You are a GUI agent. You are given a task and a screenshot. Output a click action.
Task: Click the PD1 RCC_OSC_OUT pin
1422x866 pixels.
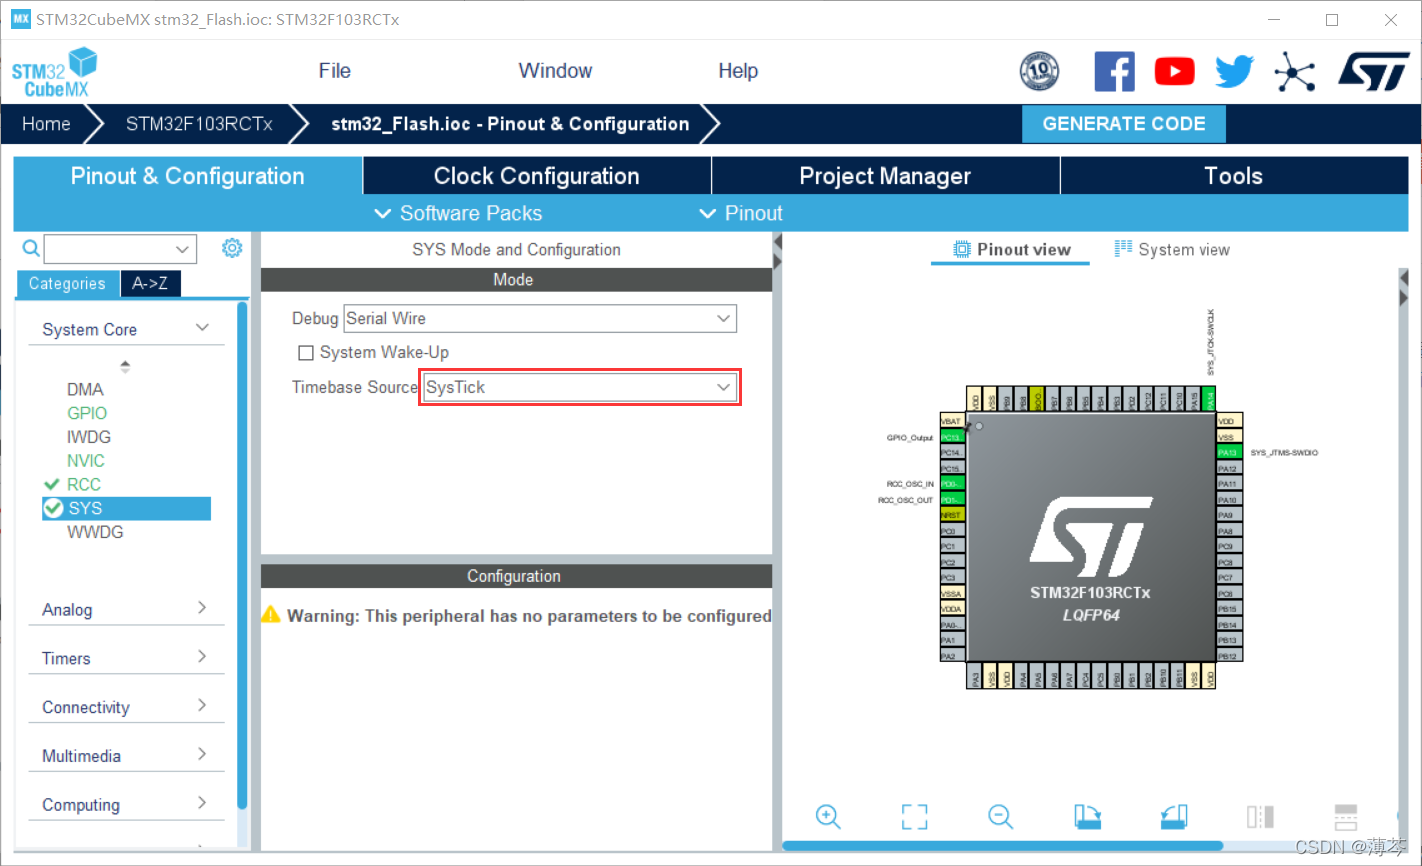951,499
